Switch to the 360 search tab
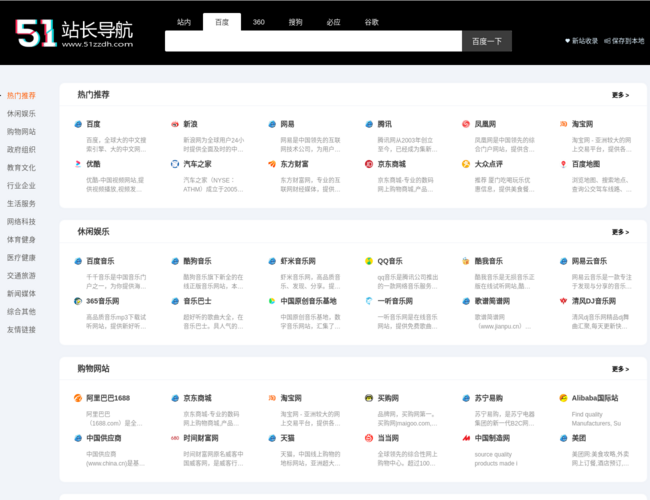Image resolution: width=650 pixels, height=500 pixels. point(259,22)
